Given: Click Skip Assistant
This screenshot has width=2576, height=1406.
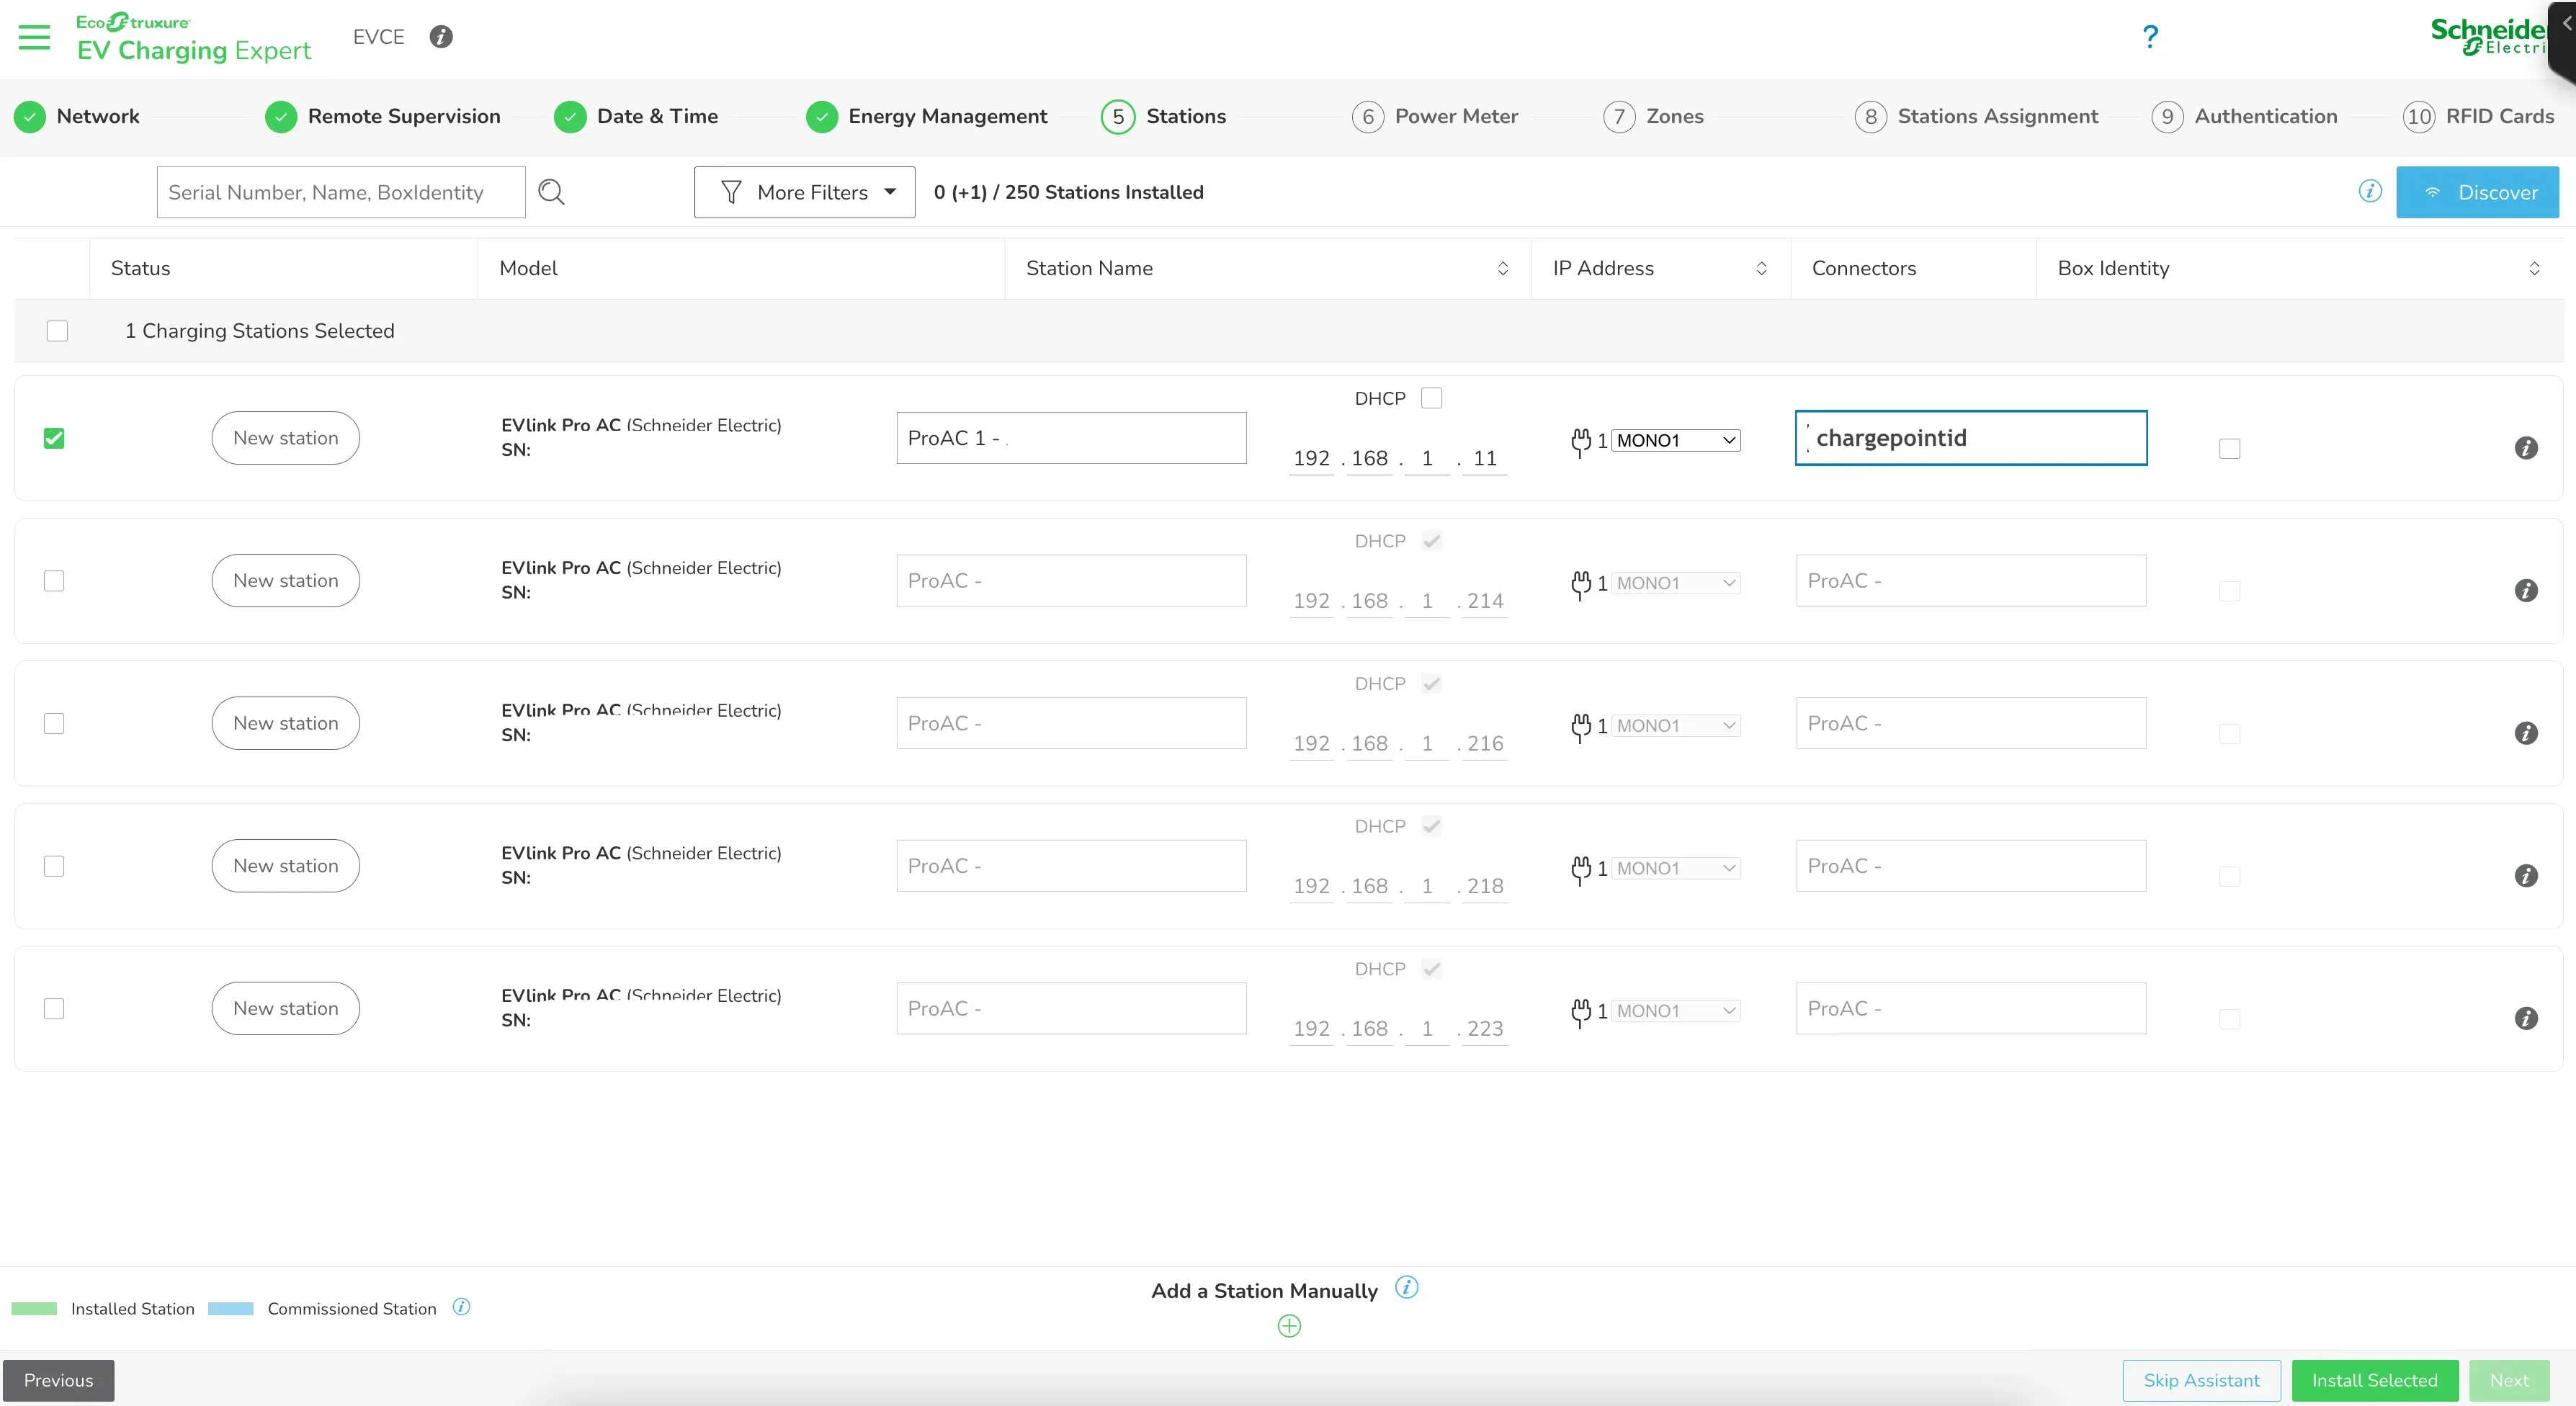Looking at the screenshot, I should click(x=2201, y=1380).
